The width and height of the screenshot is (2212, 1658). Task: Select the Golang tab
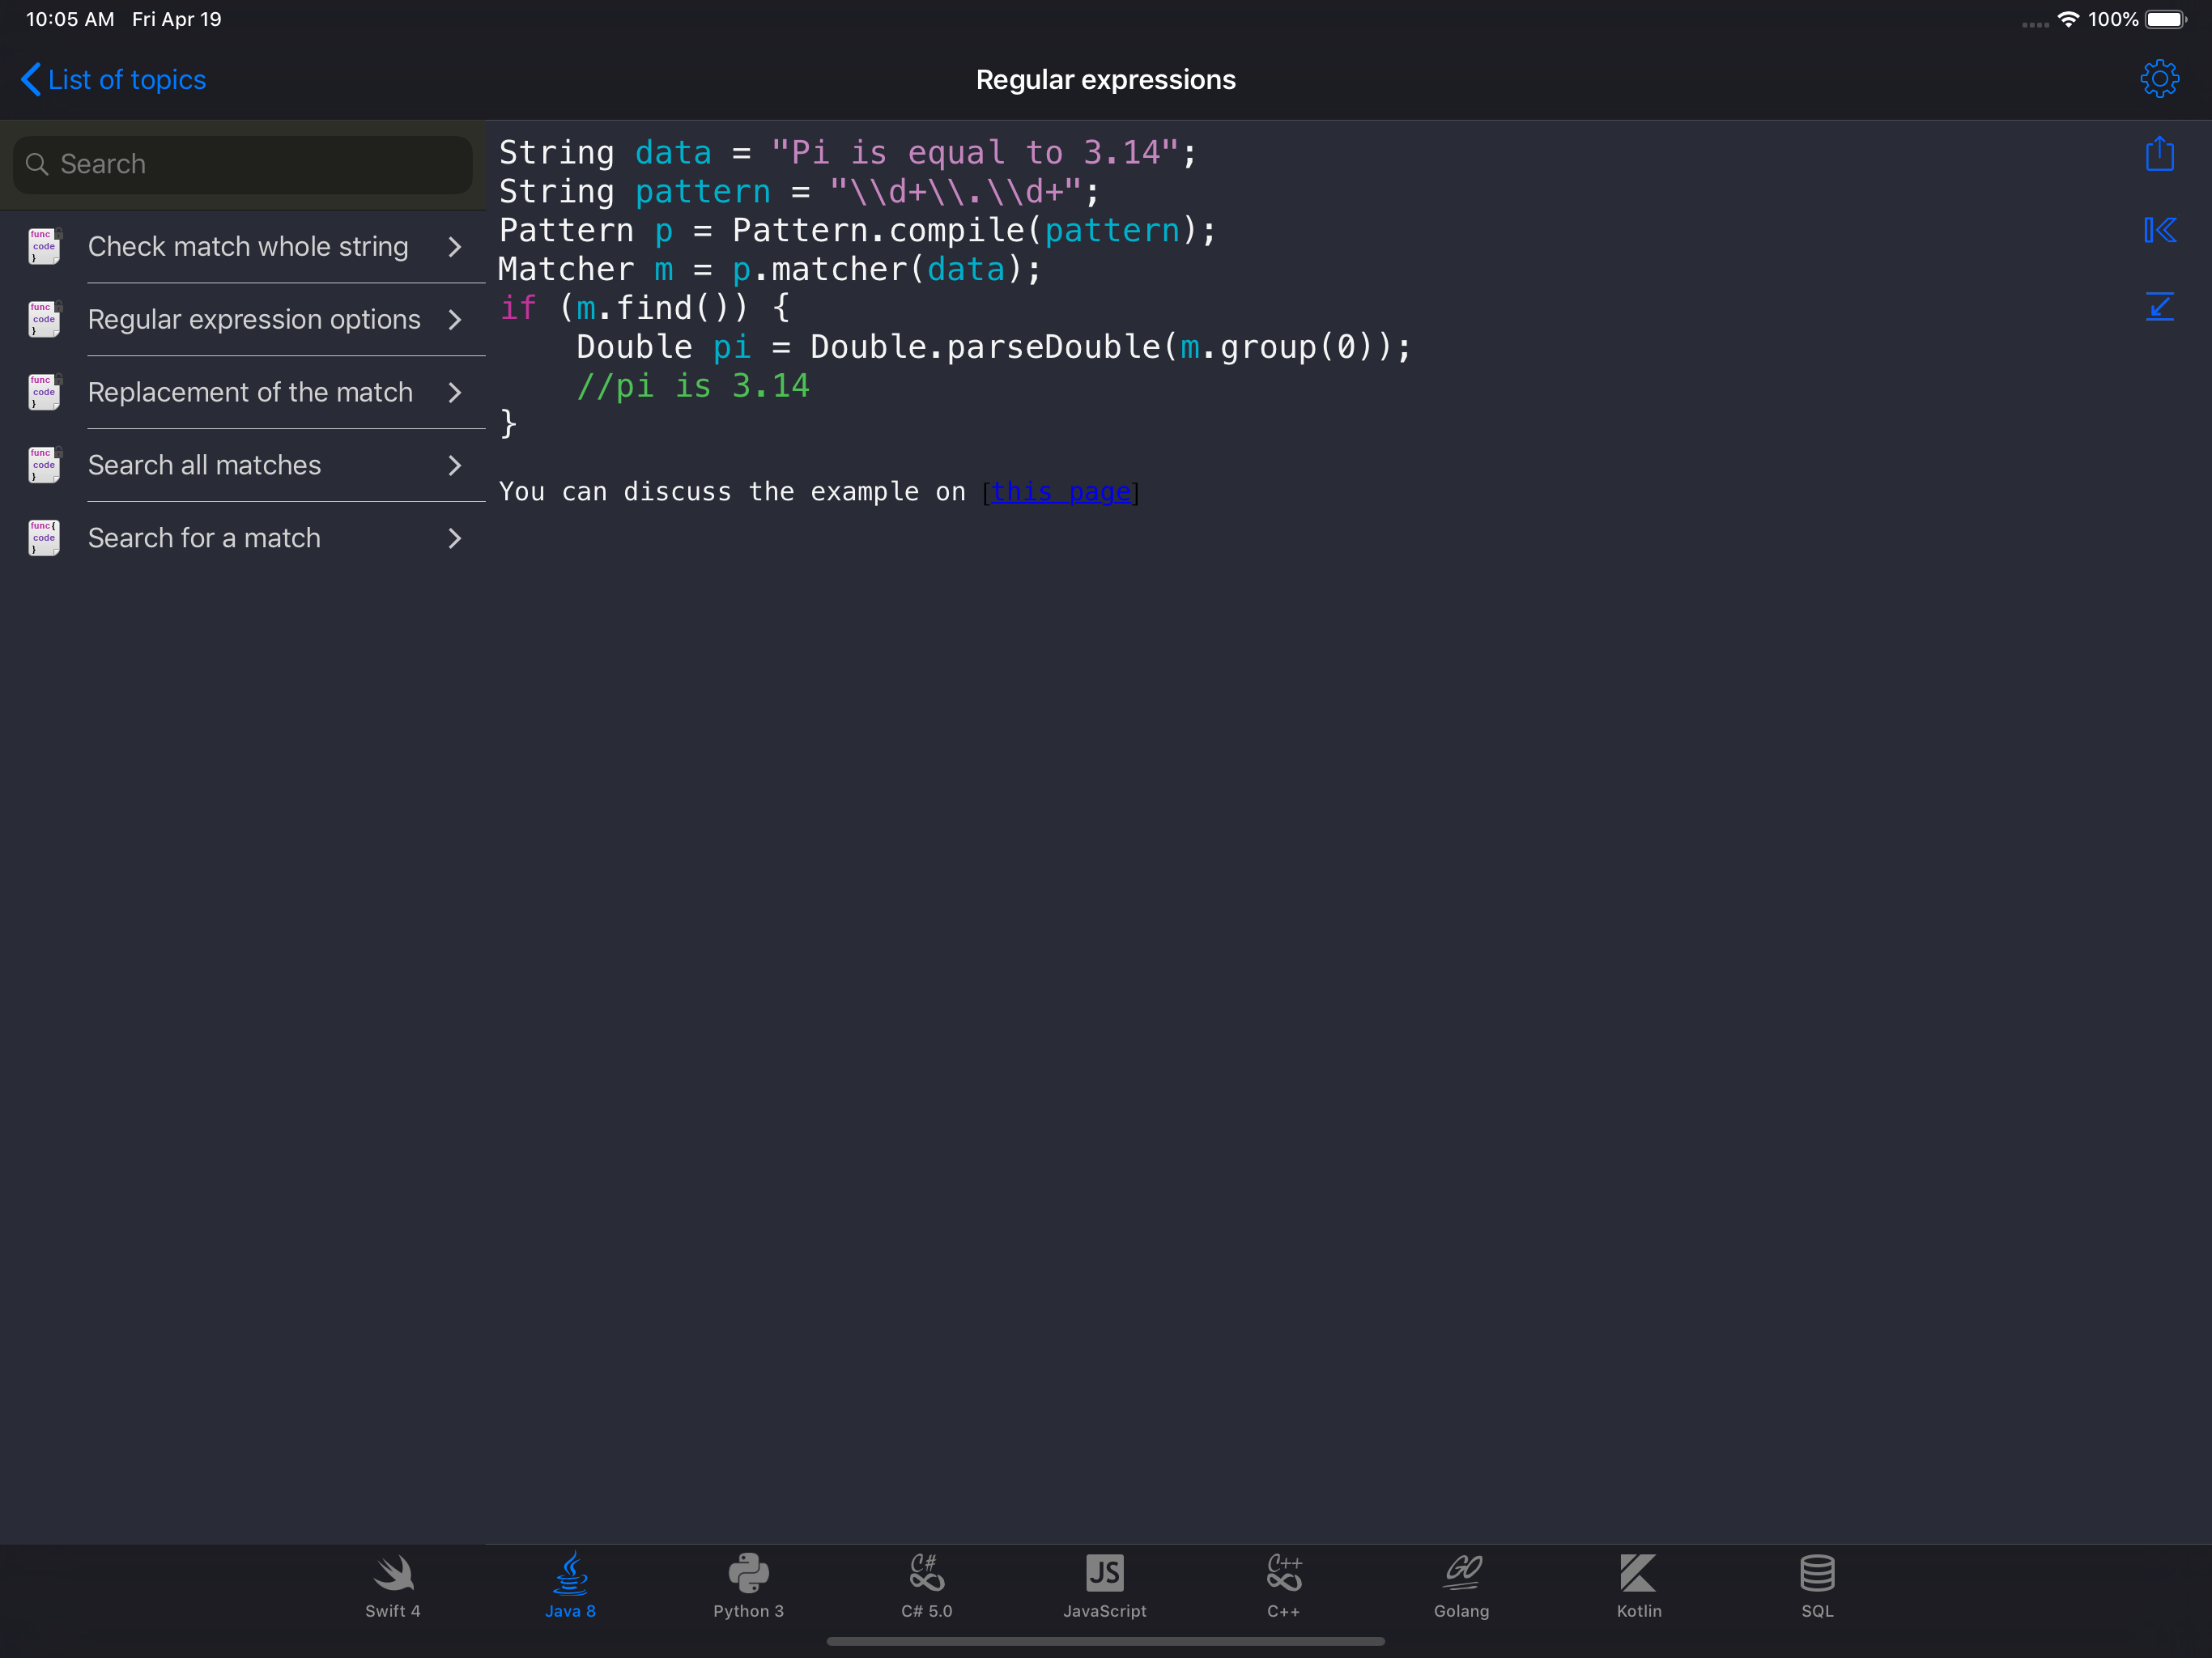[1461, 1585]
